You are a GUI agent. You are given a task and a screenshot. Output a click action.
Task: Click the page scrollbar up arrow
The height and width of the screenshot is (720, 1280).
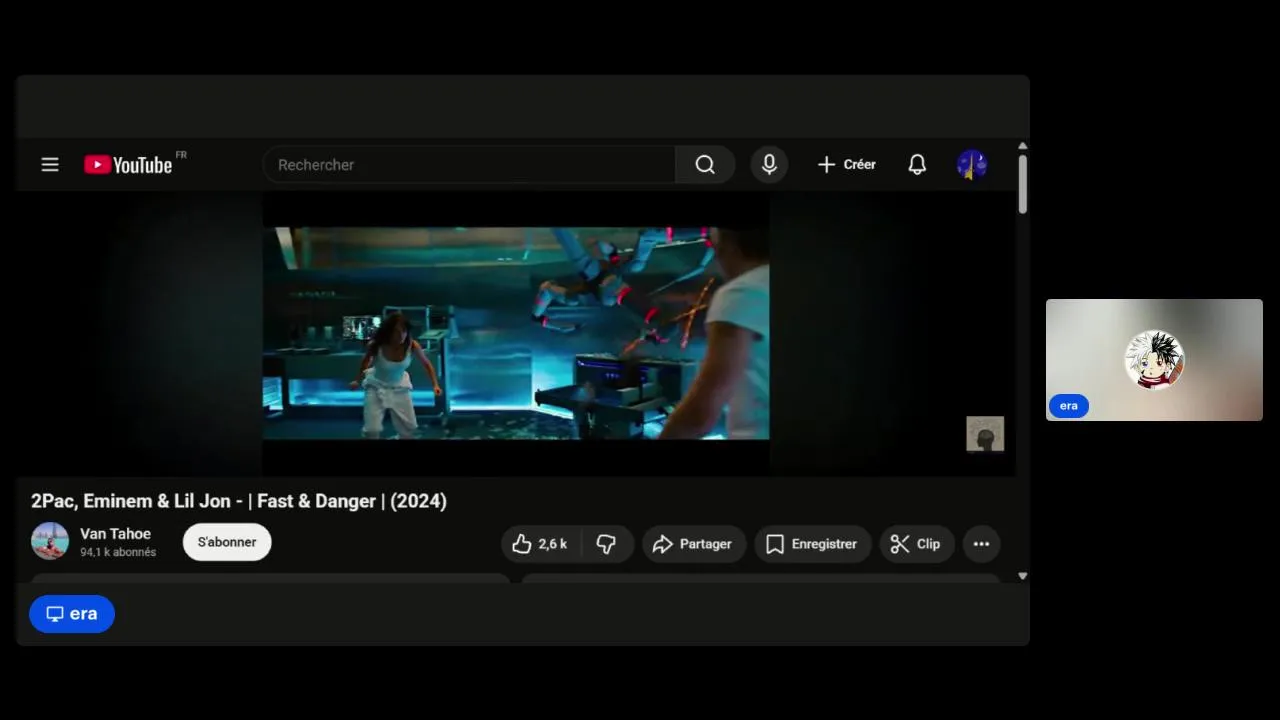pos(1022,146)
